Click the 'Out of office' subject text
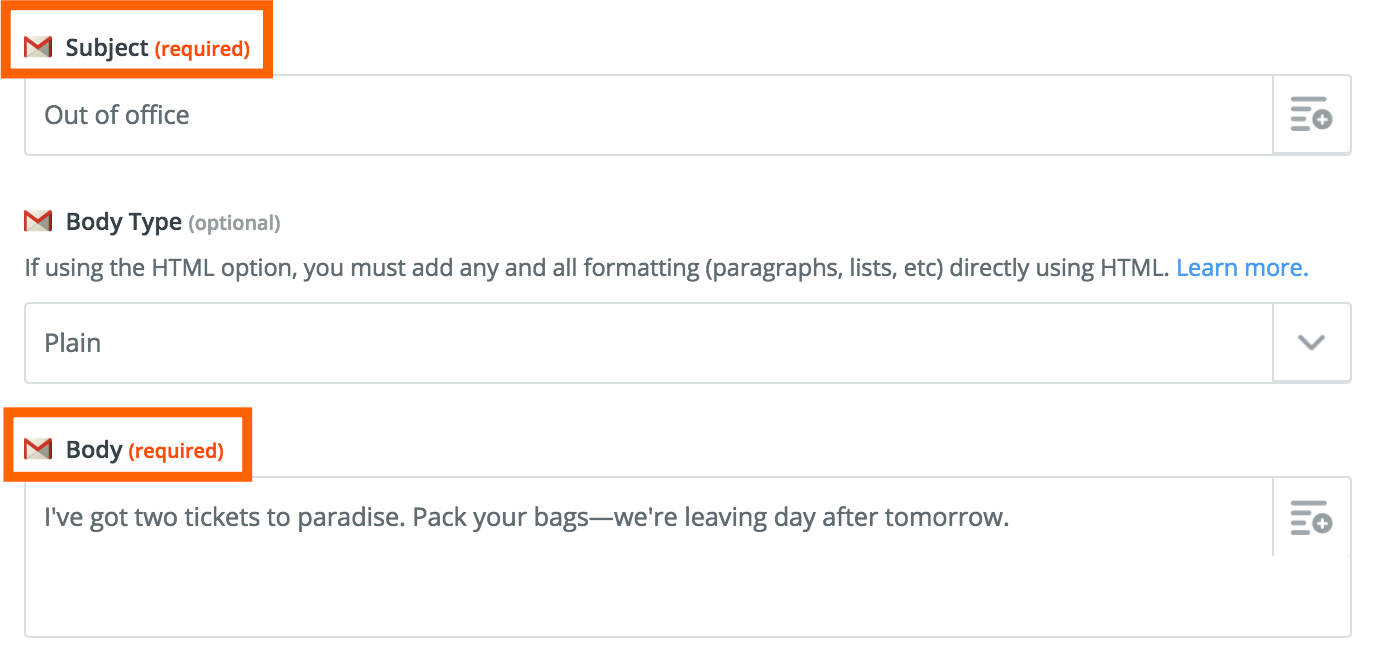This screenshot has width=1374, height=670. (x=117, y=115)
